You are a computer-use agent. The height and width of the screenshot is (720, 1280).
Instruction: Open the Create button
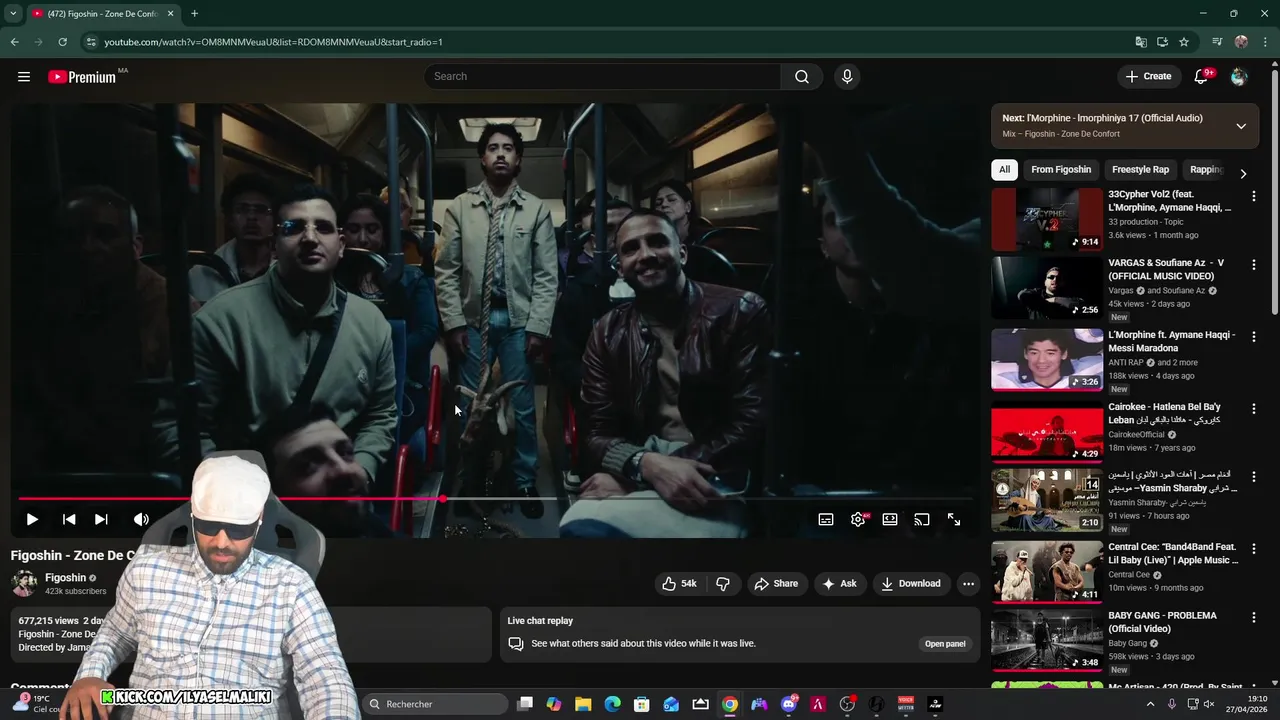click(x=1148, y=77)
